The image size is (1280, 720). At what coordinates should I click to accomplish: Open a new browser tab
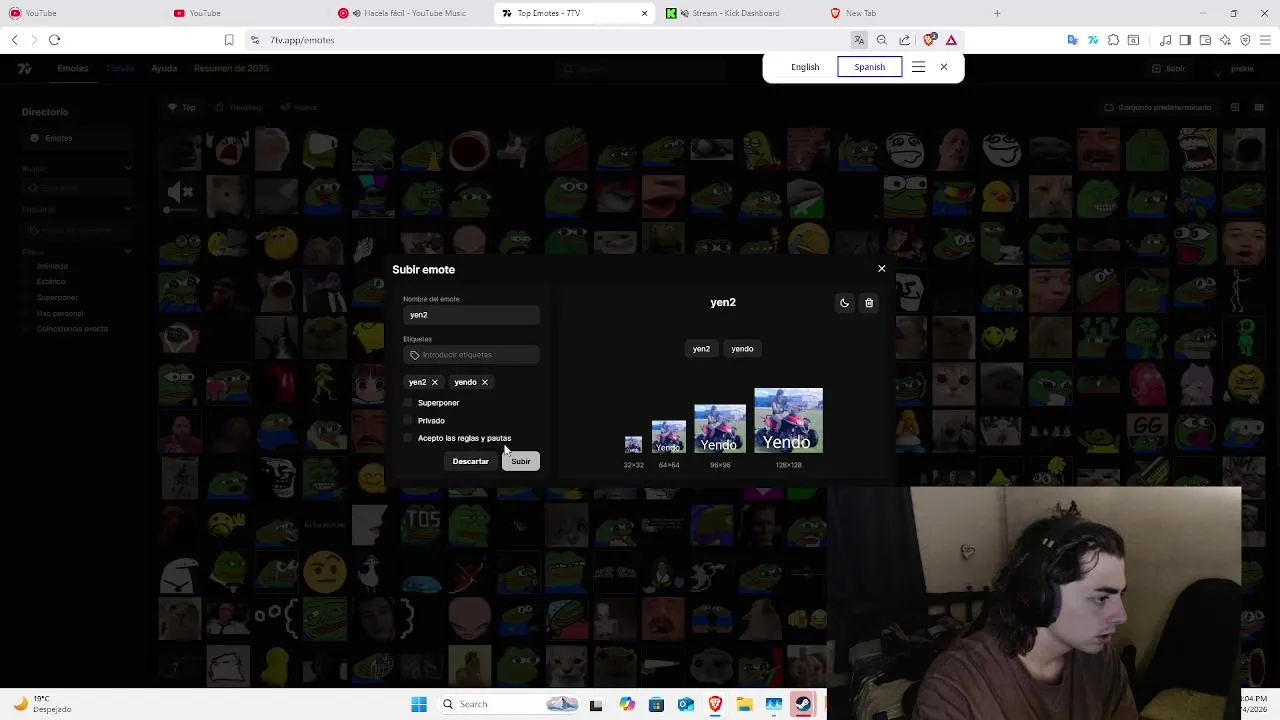point(996,13)
